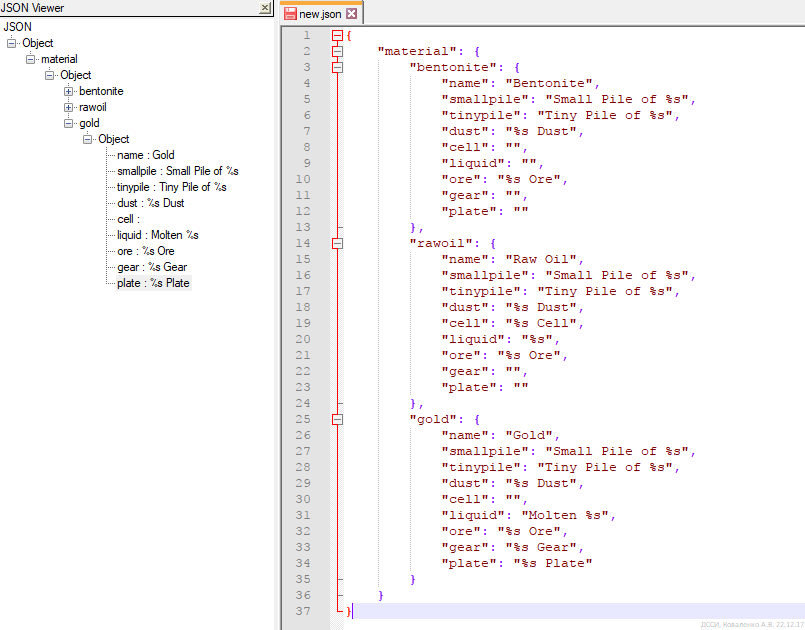Click the save-state icon on new.json tab
This screenshot has width=805, height=630.
click(291, 14)
